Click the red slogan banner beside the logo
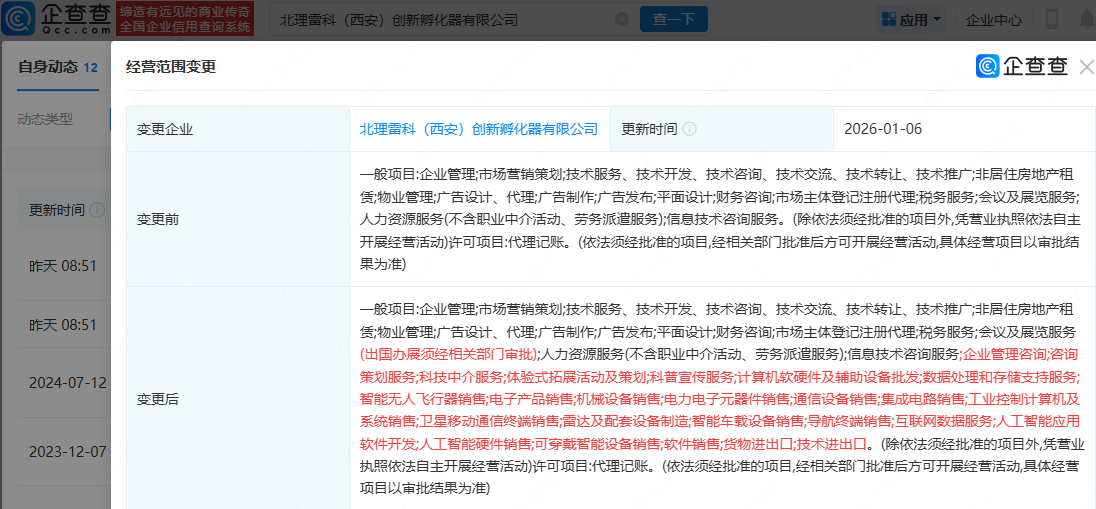1096x509 pixels. pos(184,19)
